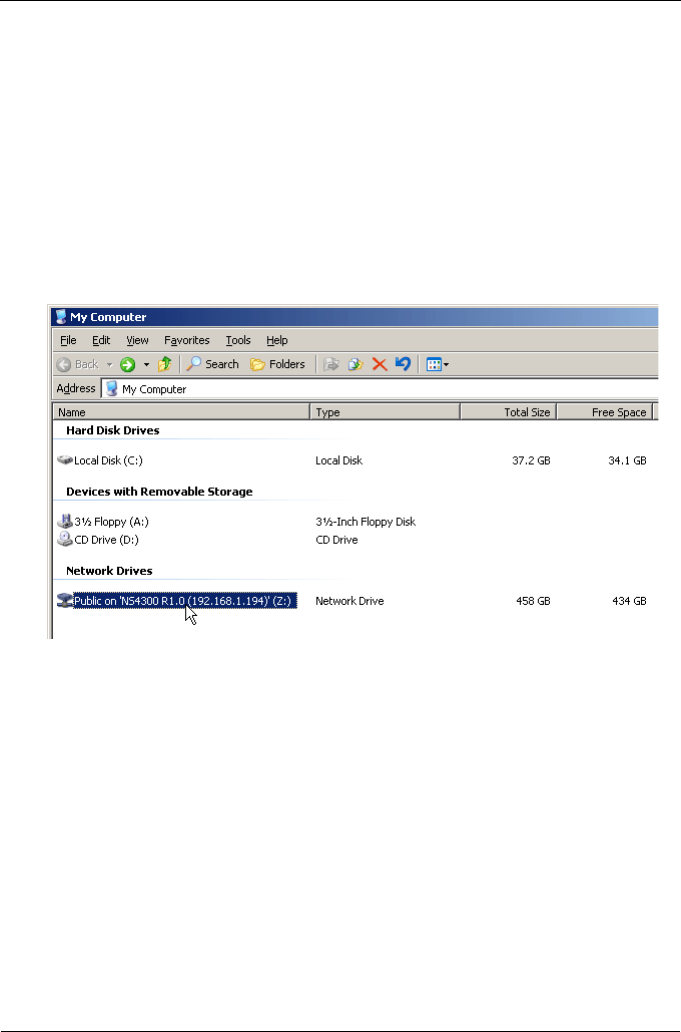
Task: Sort by the Type column header
Action: point(385,412)
